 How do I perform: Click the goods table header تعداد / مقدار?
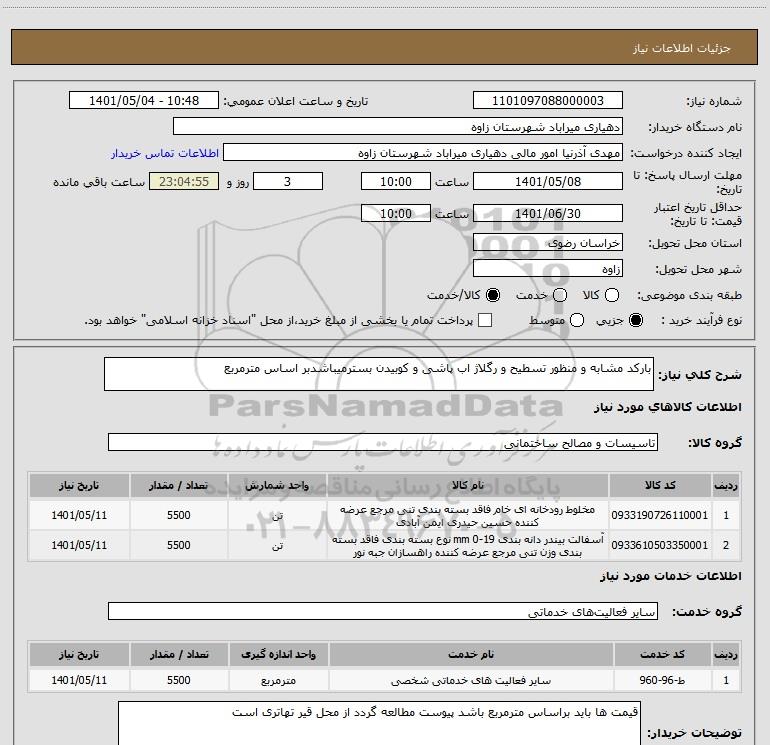coord(179,486)
